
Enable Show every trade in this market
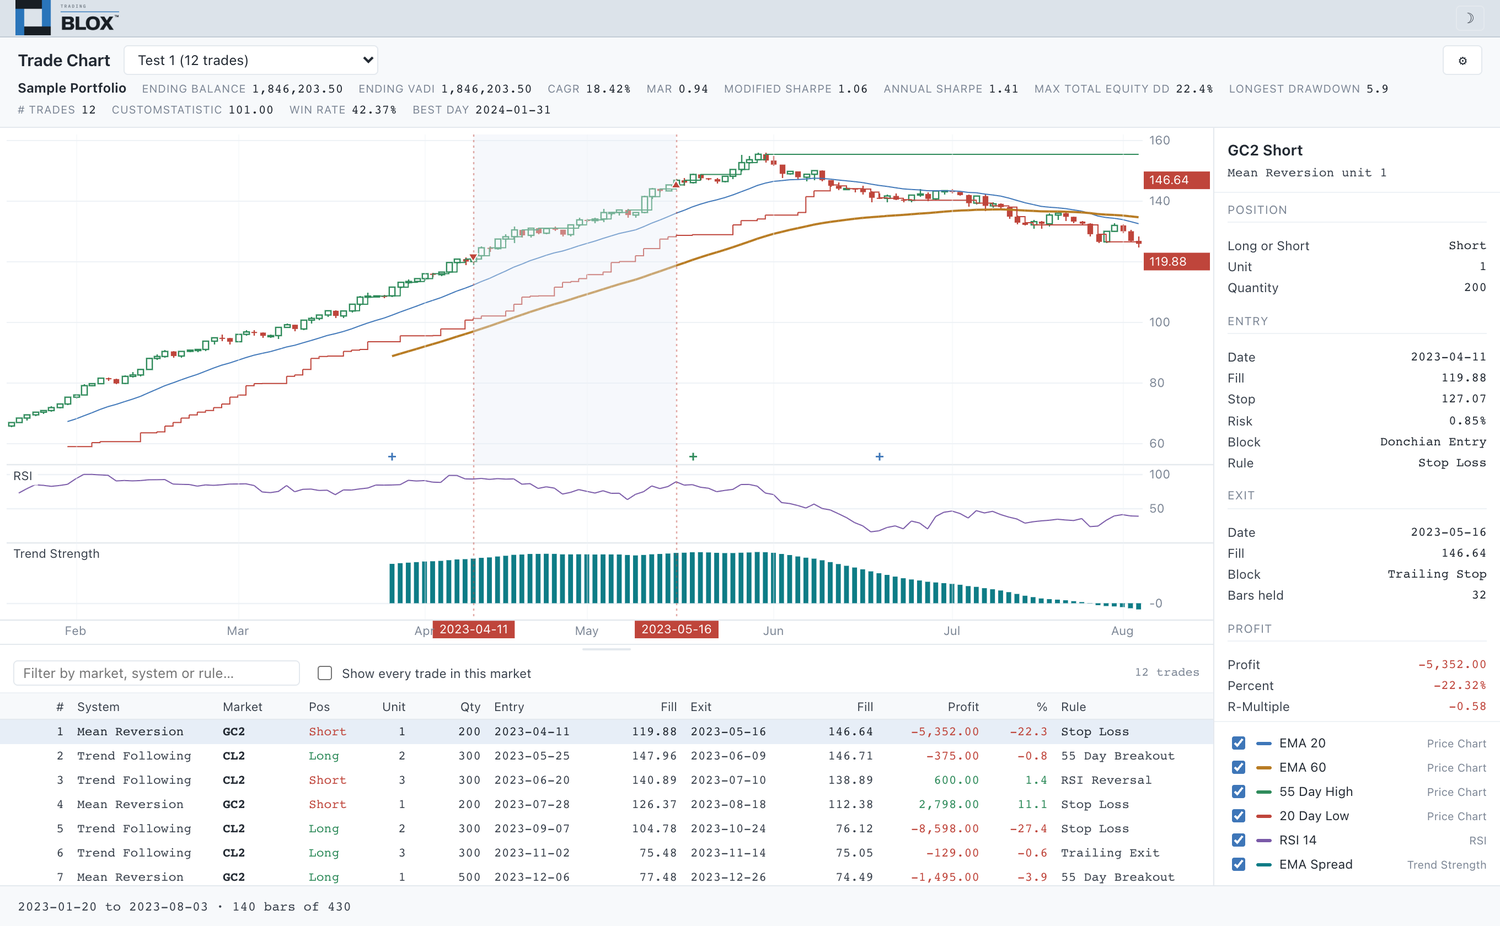325,673
